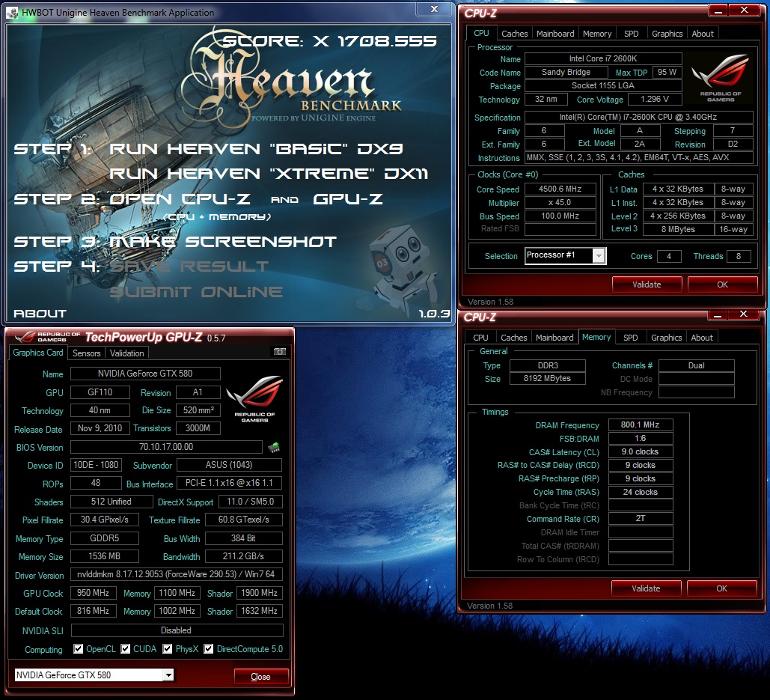Open the Mainboard tab in the upper CPU-Z
This screenshot has height=700, width=770.
click(x=555, y=33)
